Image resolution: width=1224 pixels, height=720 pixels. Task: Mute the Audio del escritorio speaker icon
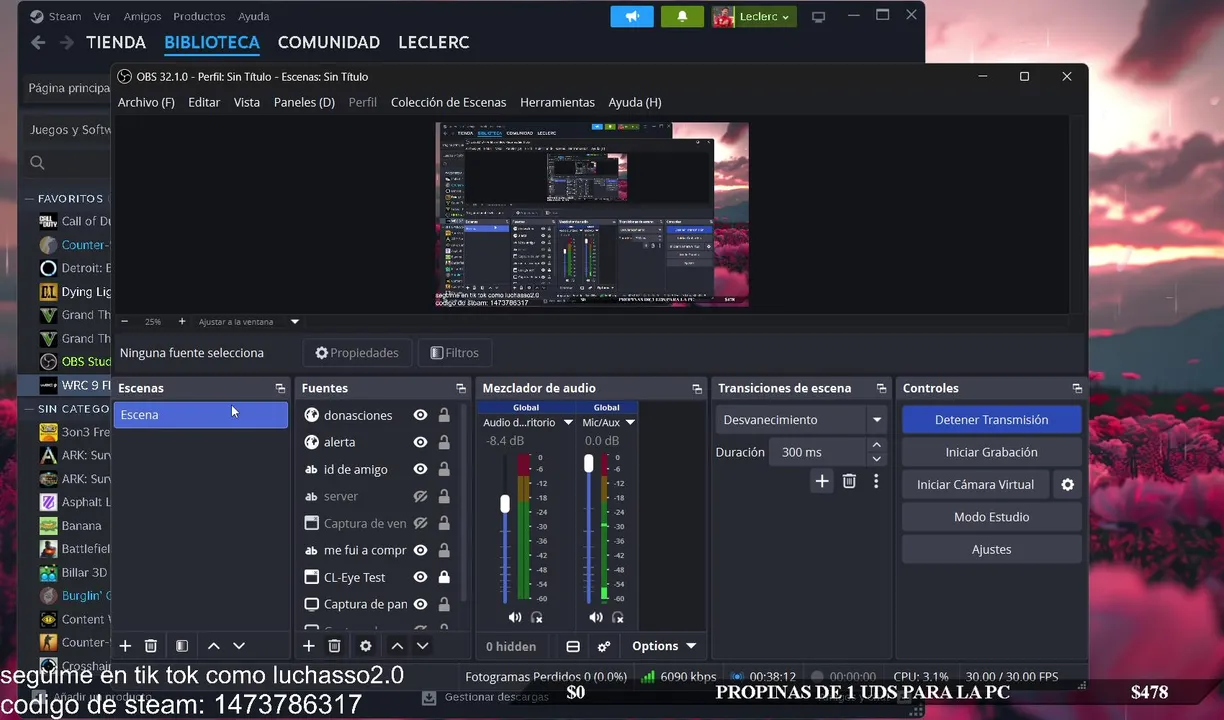point(514,617)
